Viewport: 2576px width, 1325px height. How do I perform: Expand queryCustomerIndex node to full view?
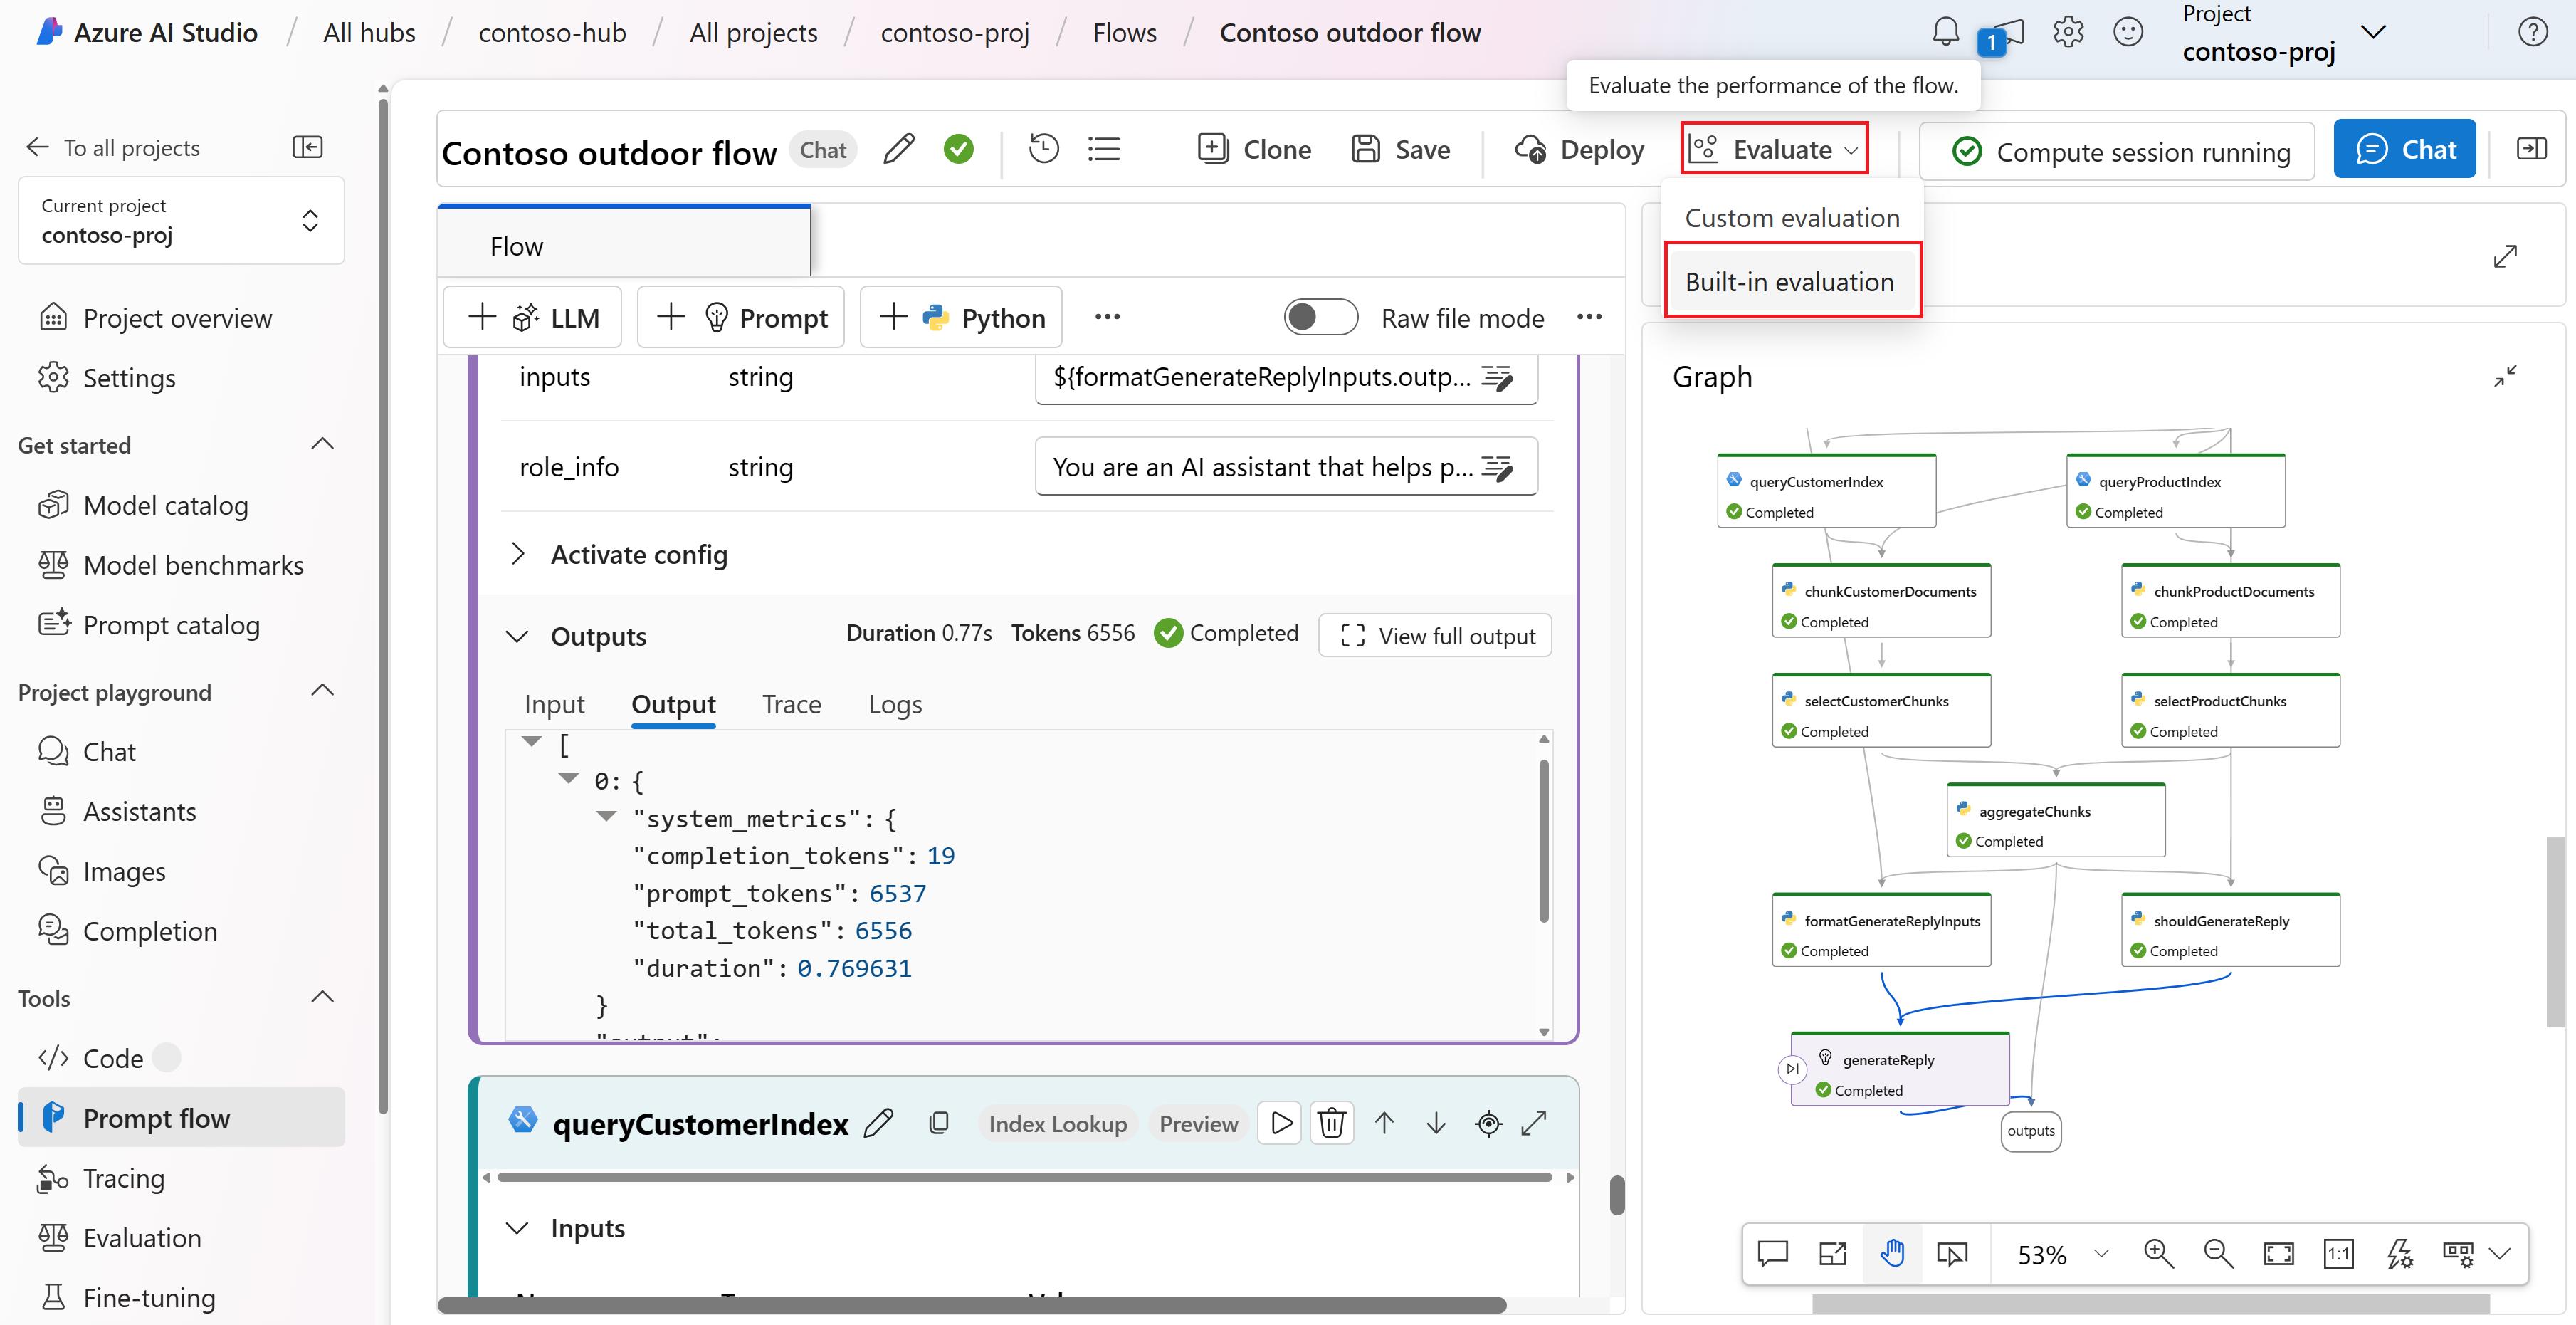point(1534,1123)
